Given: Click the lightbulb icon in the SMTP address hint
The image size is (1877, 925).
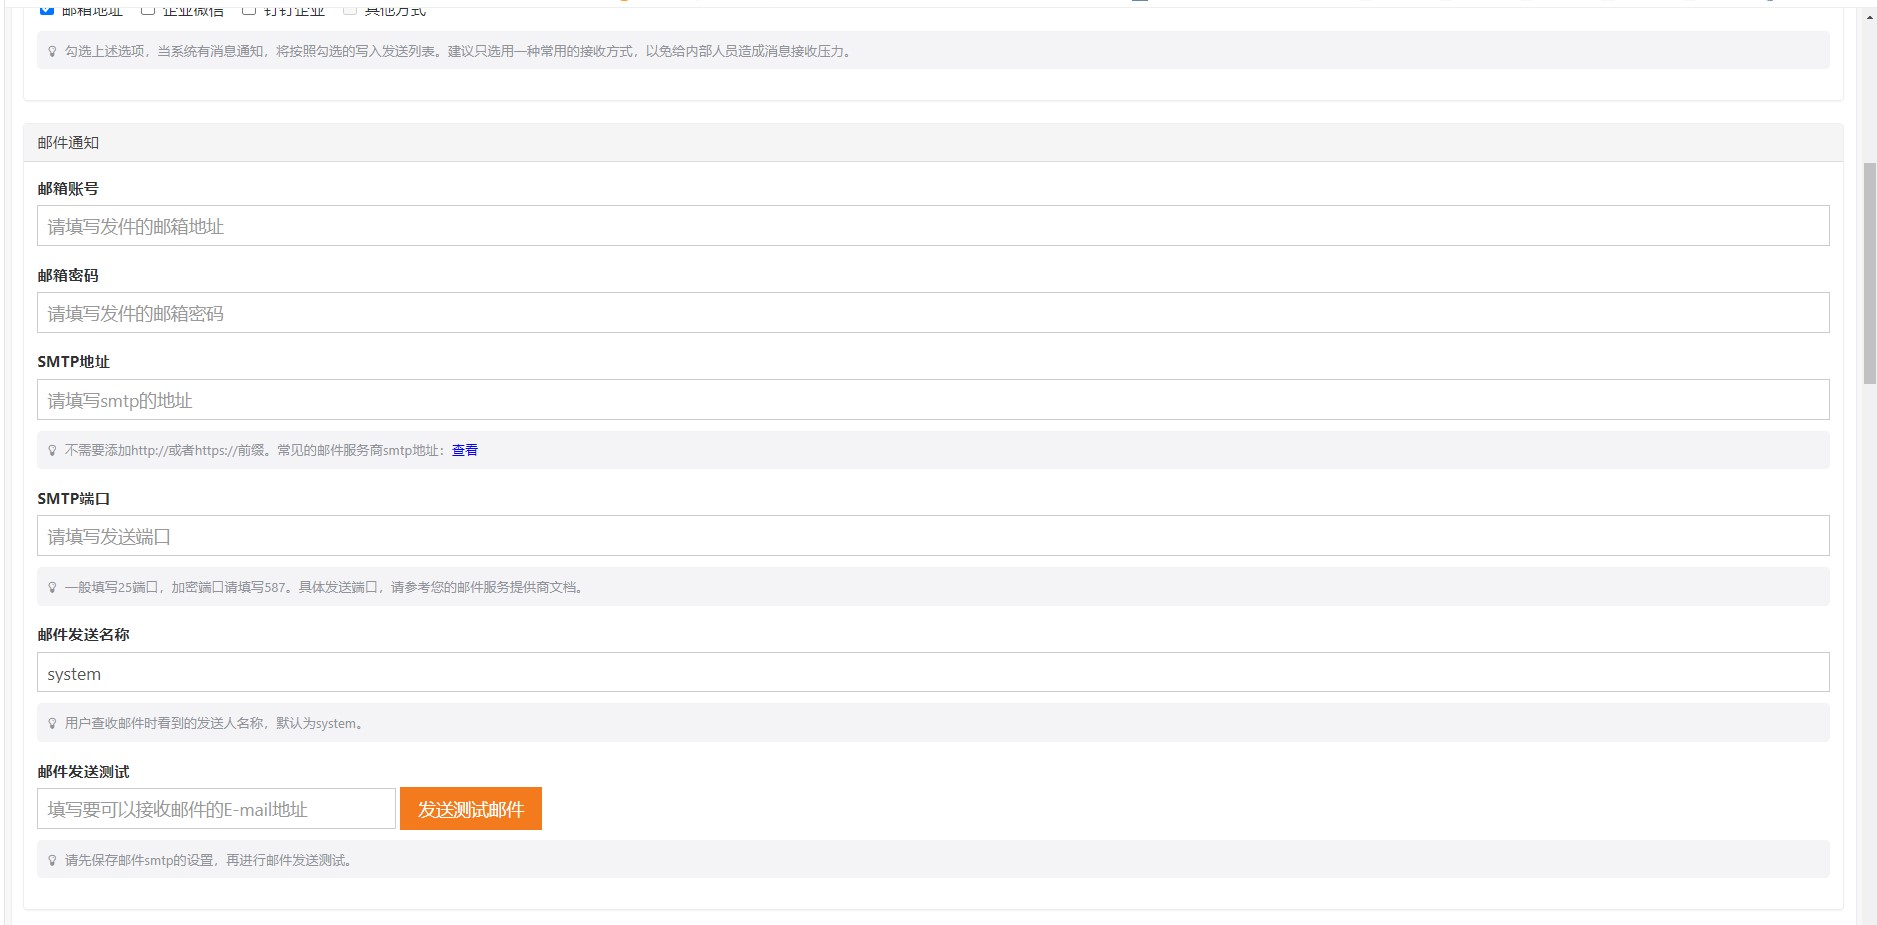Looking at the screenshot, I should 52,450.
